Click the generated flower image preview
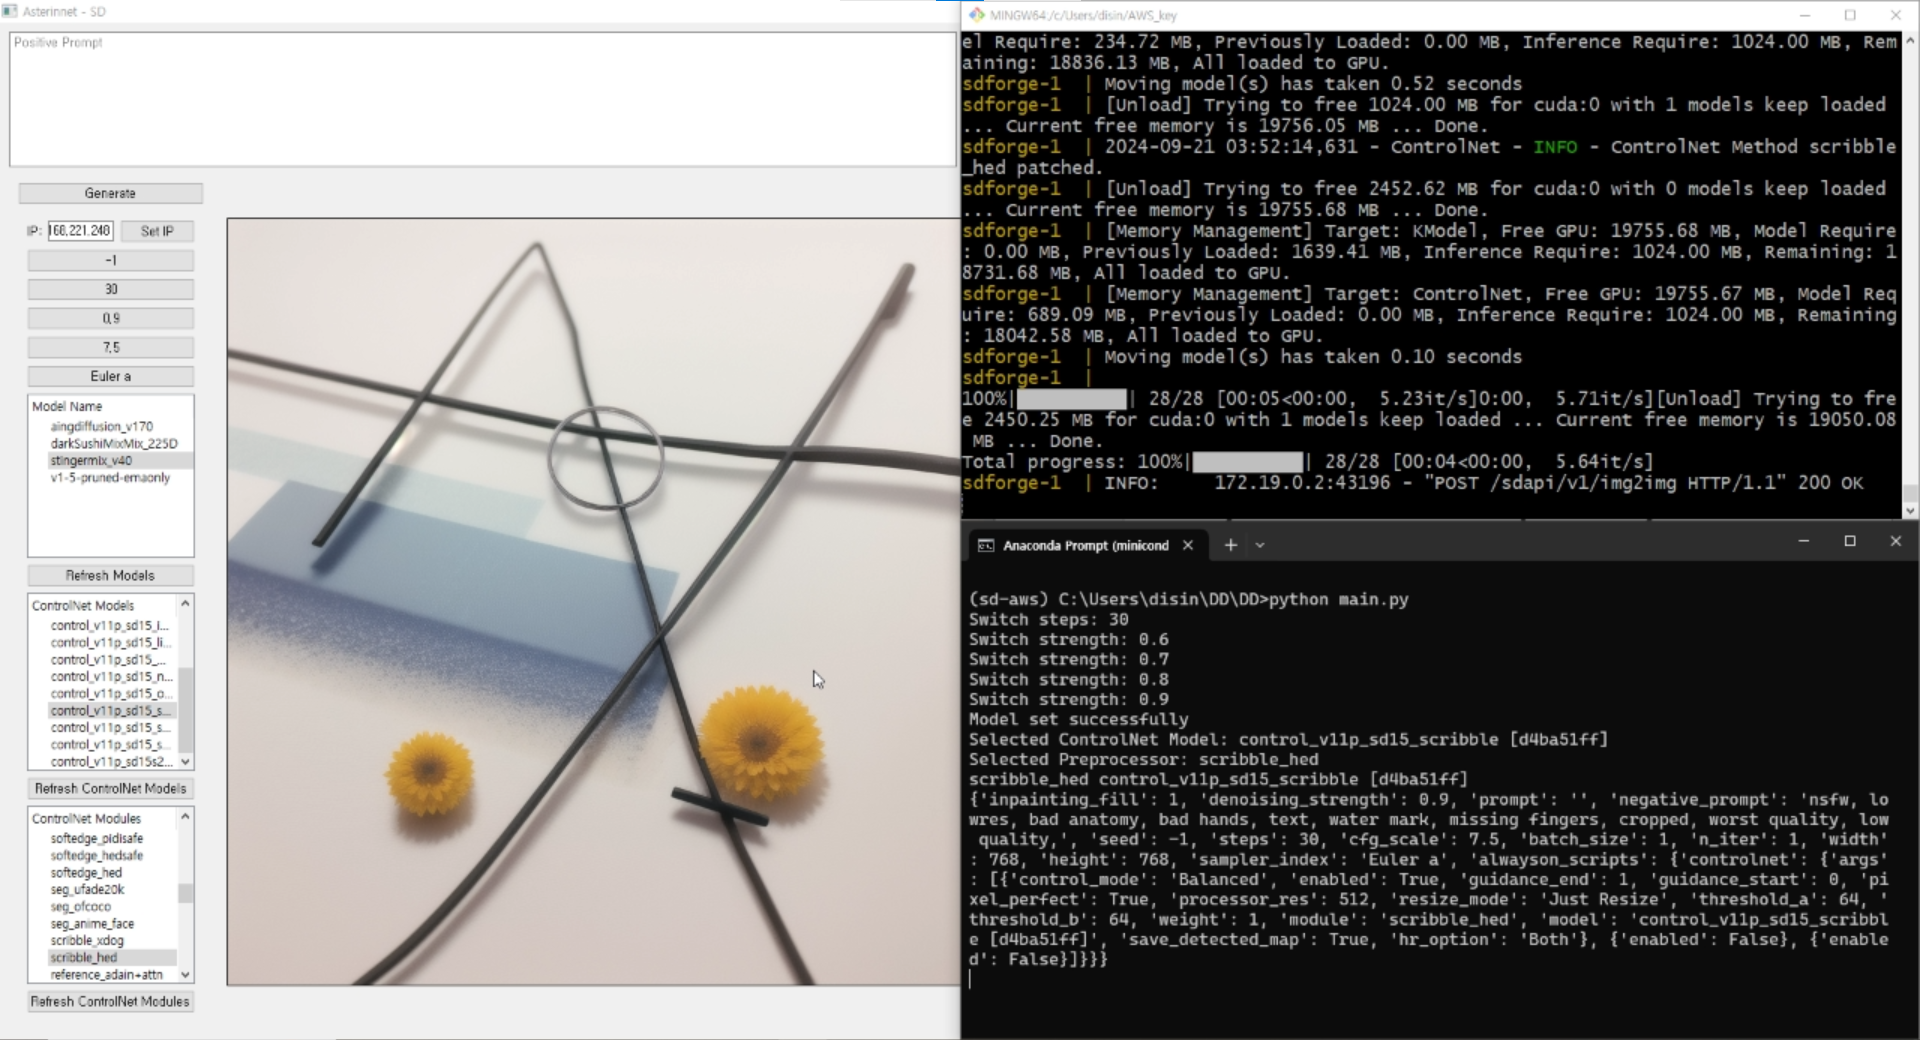 coord(593,602)
